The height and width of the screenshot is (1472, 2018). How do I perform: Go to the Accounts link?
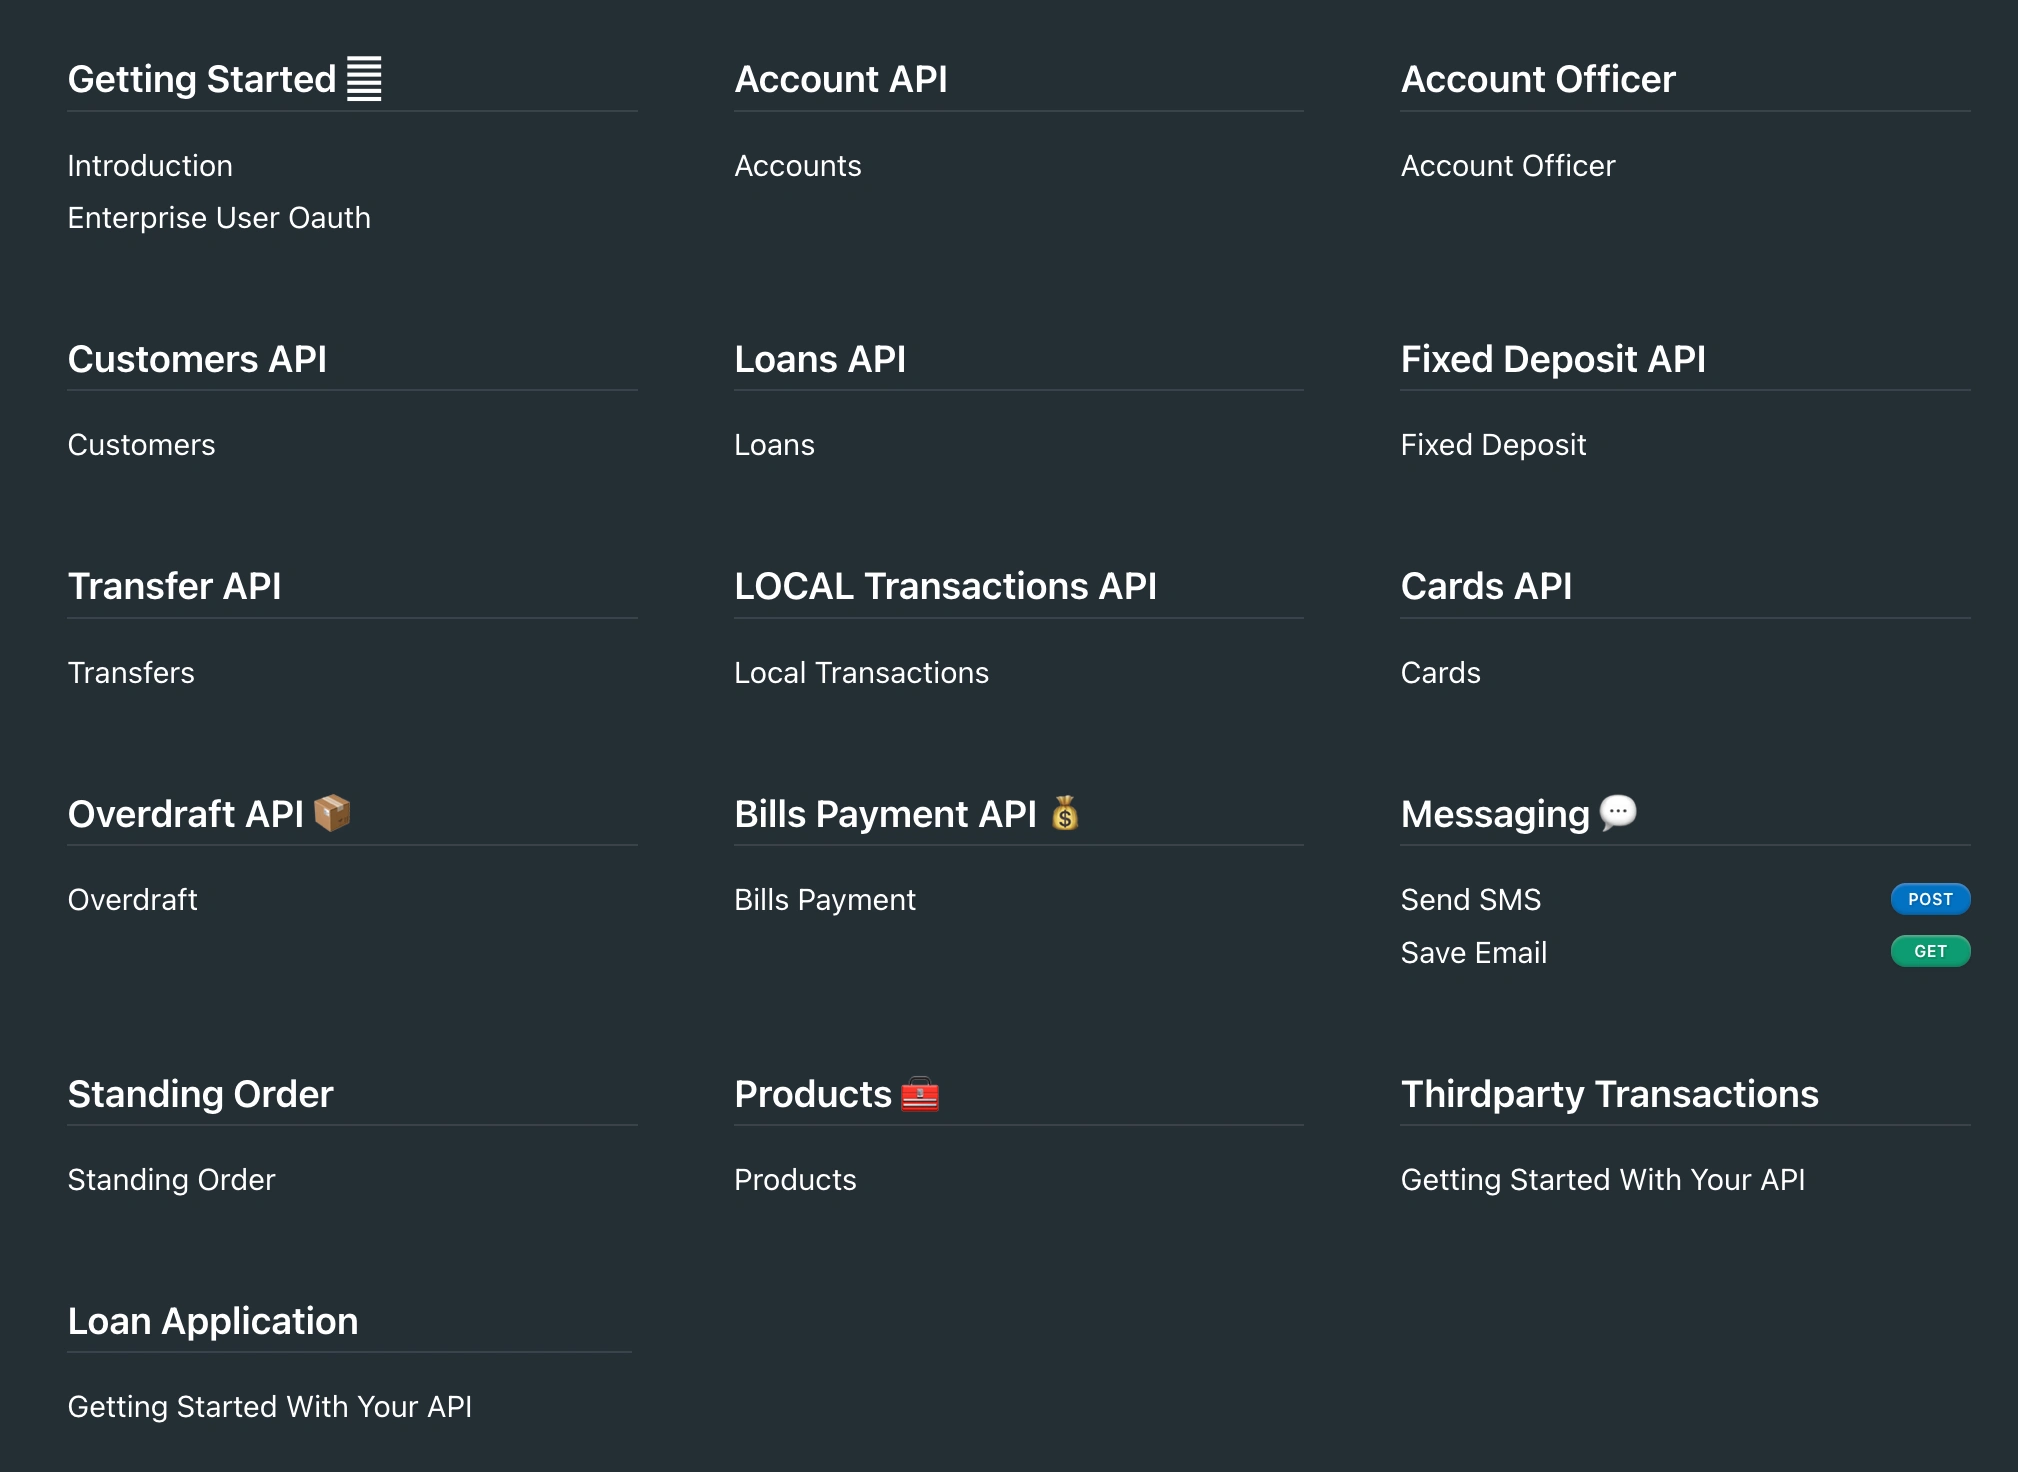798,166
